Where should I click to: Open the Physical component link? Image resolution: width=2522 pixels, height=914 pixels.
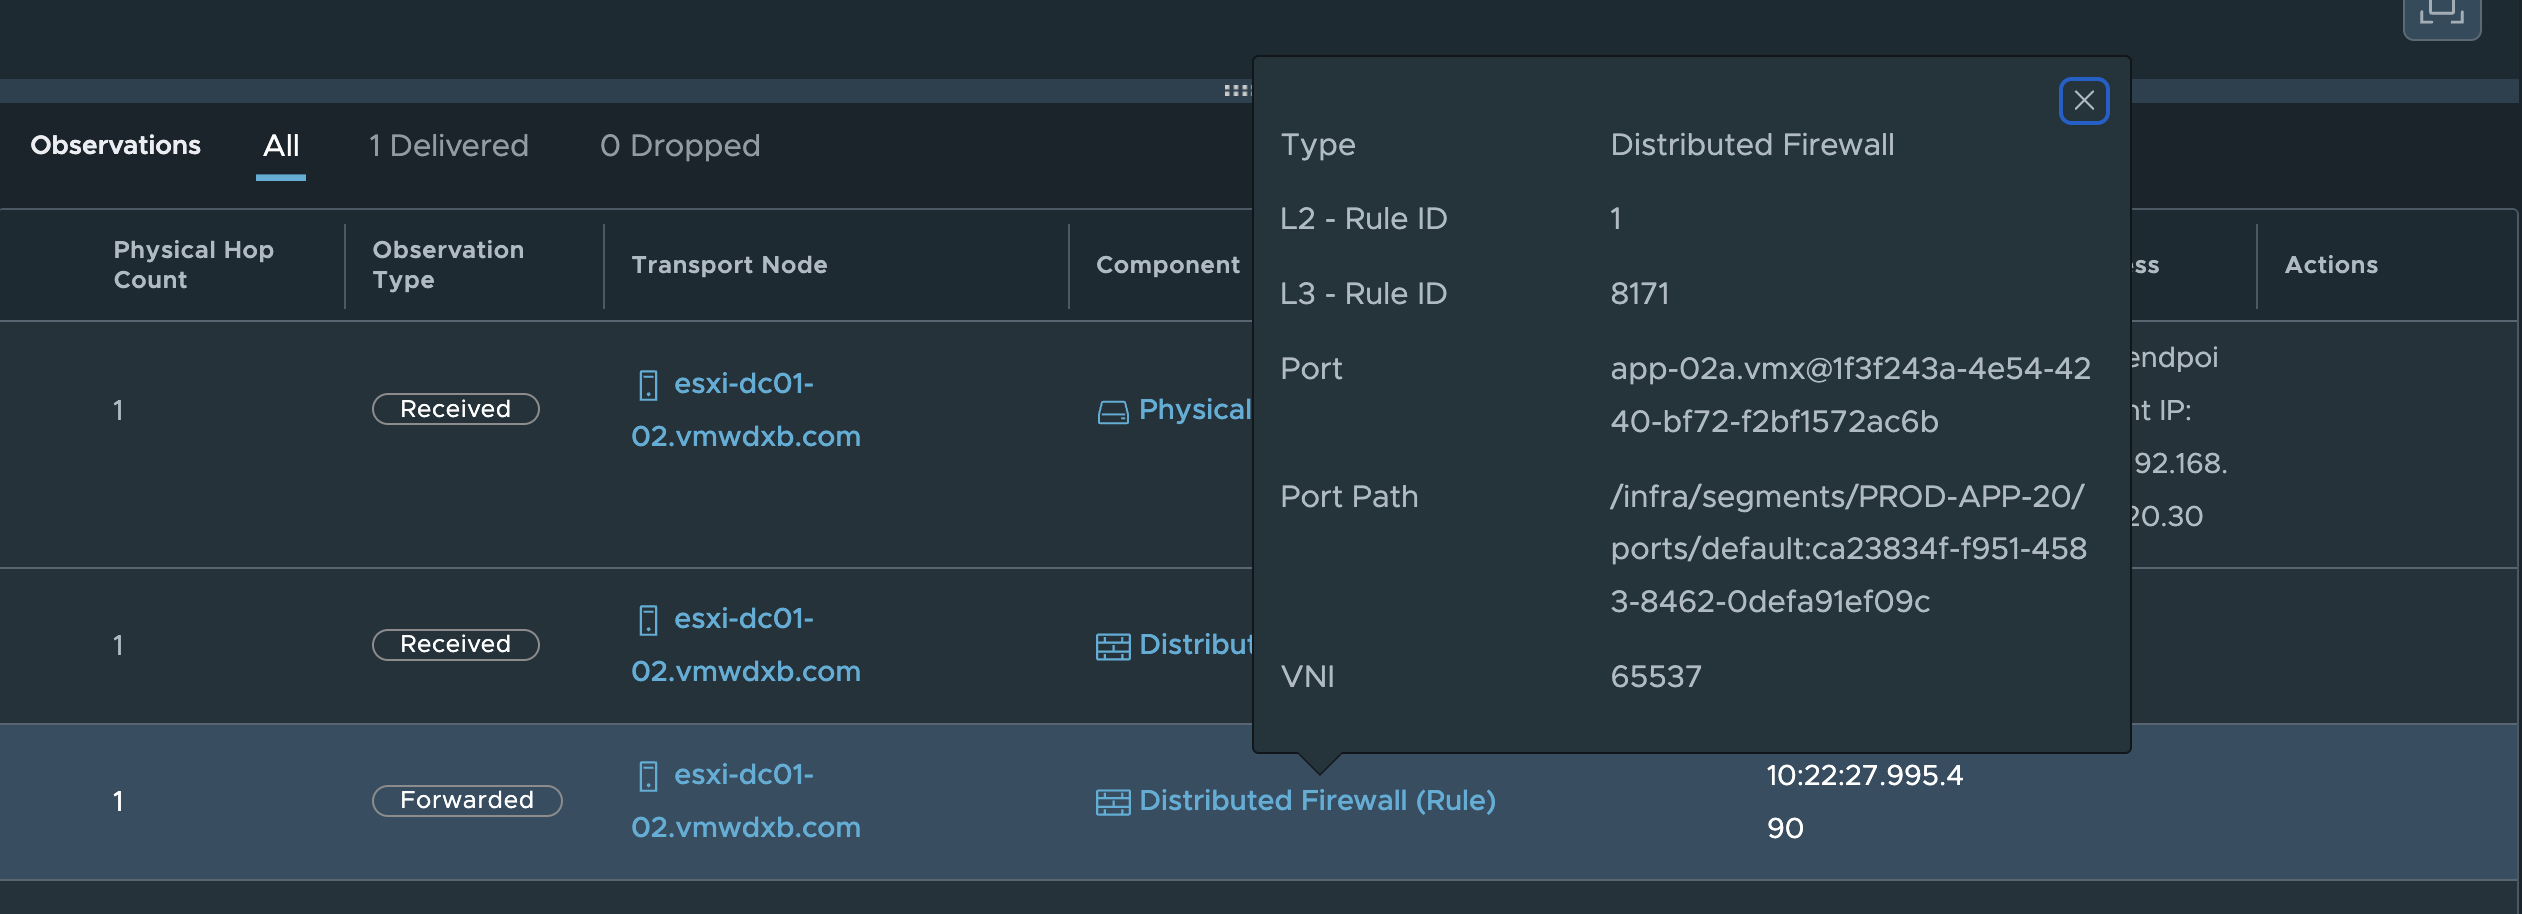coord(1195,410)
